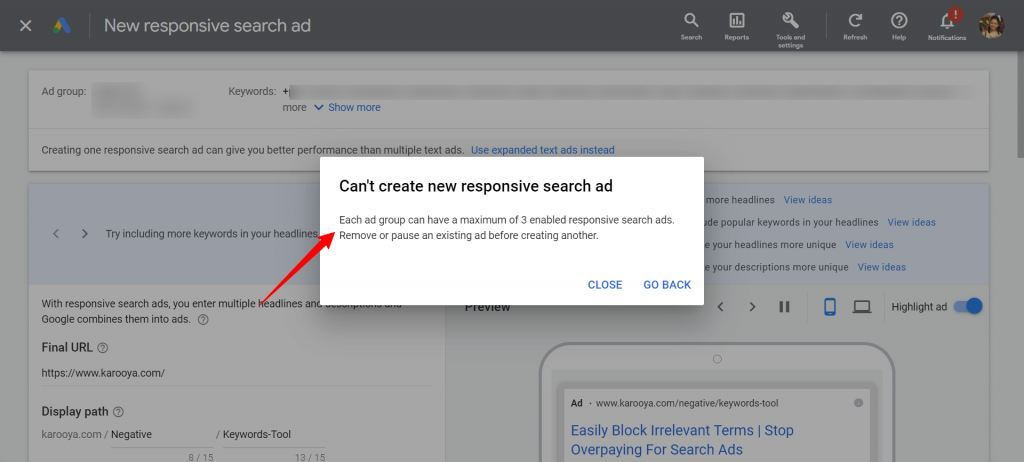Click the account profile avatar
Image resolution: width=1024 pixels, height=462 pixels.
tap(991, 25)
